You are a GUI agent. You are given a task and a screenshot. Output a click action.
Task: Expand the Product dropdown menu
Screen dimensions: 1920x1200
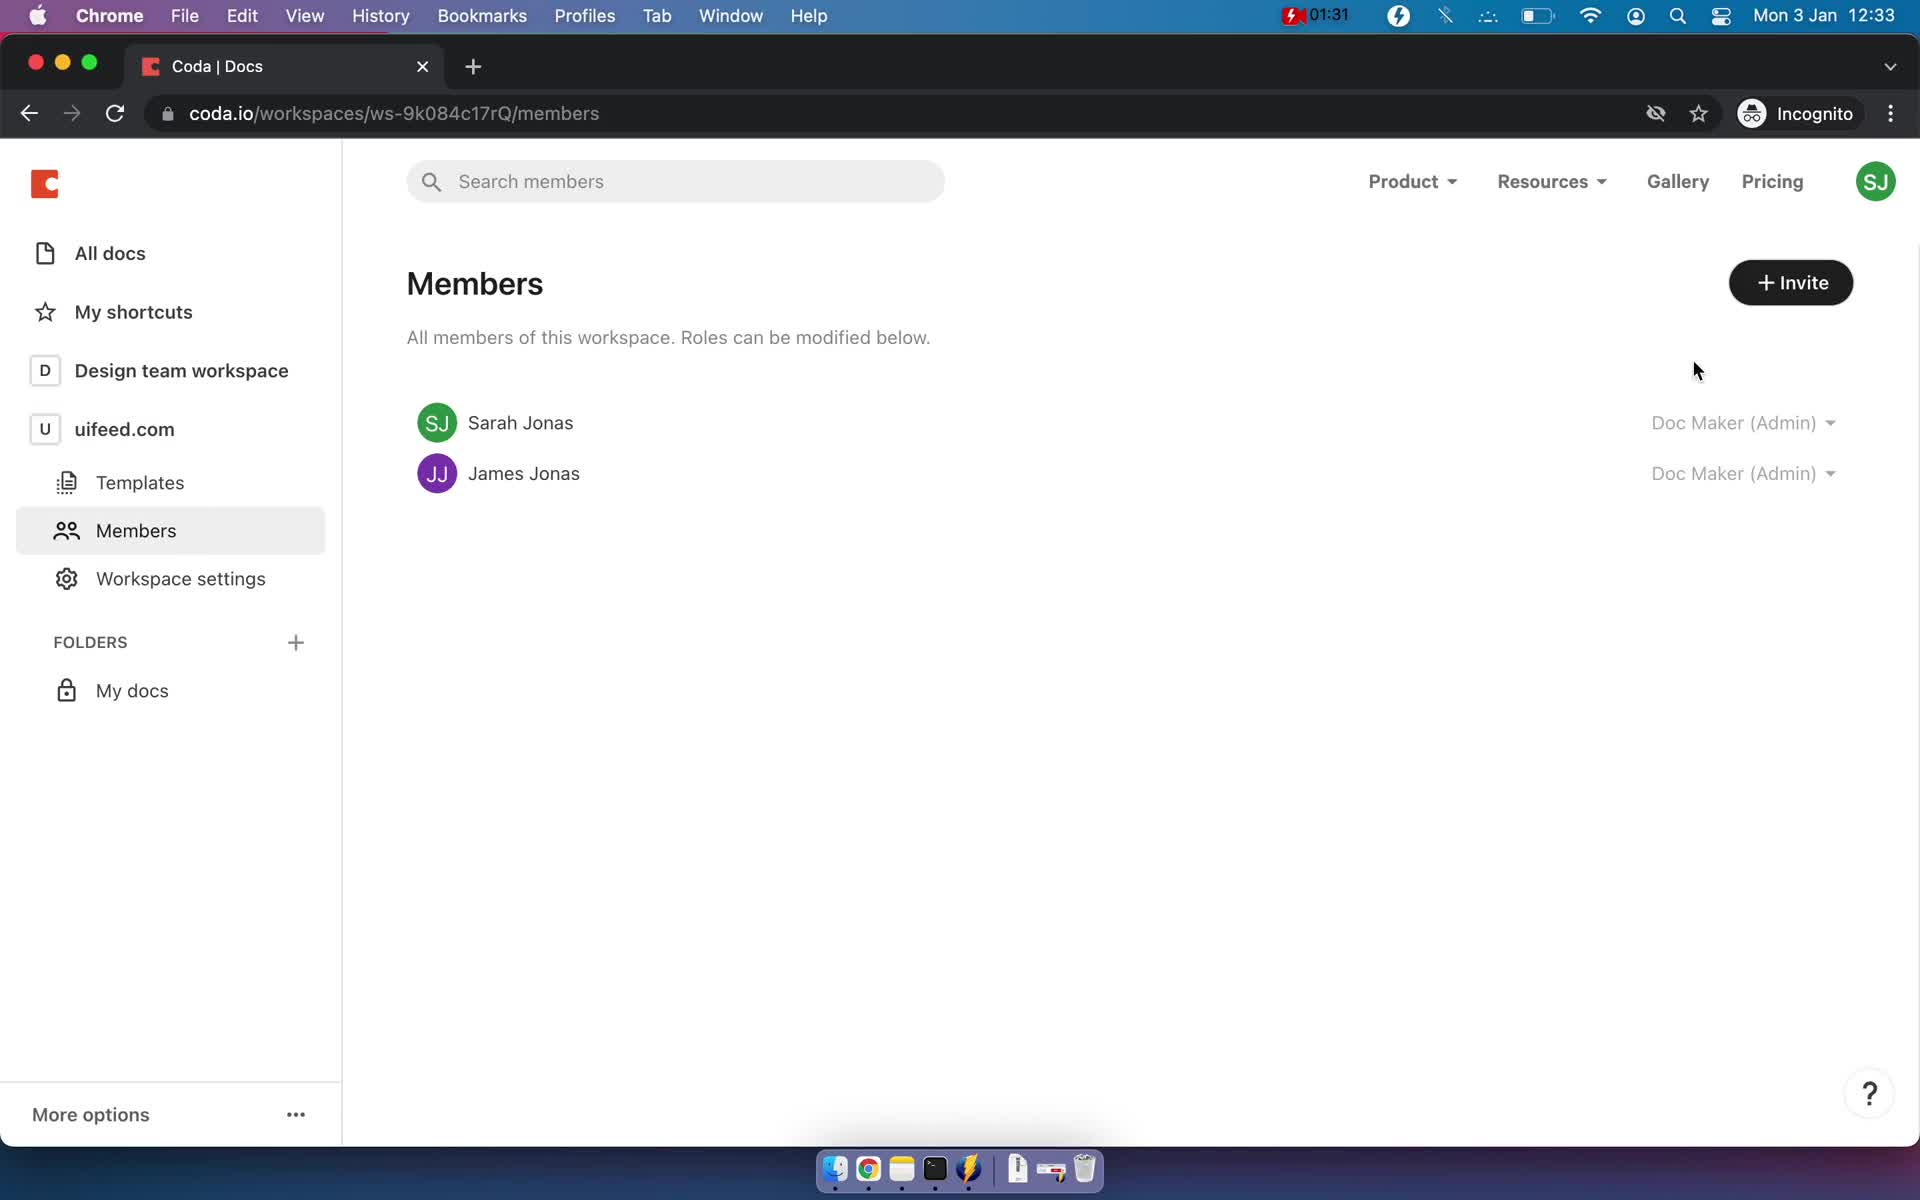tap(1412, 182)
